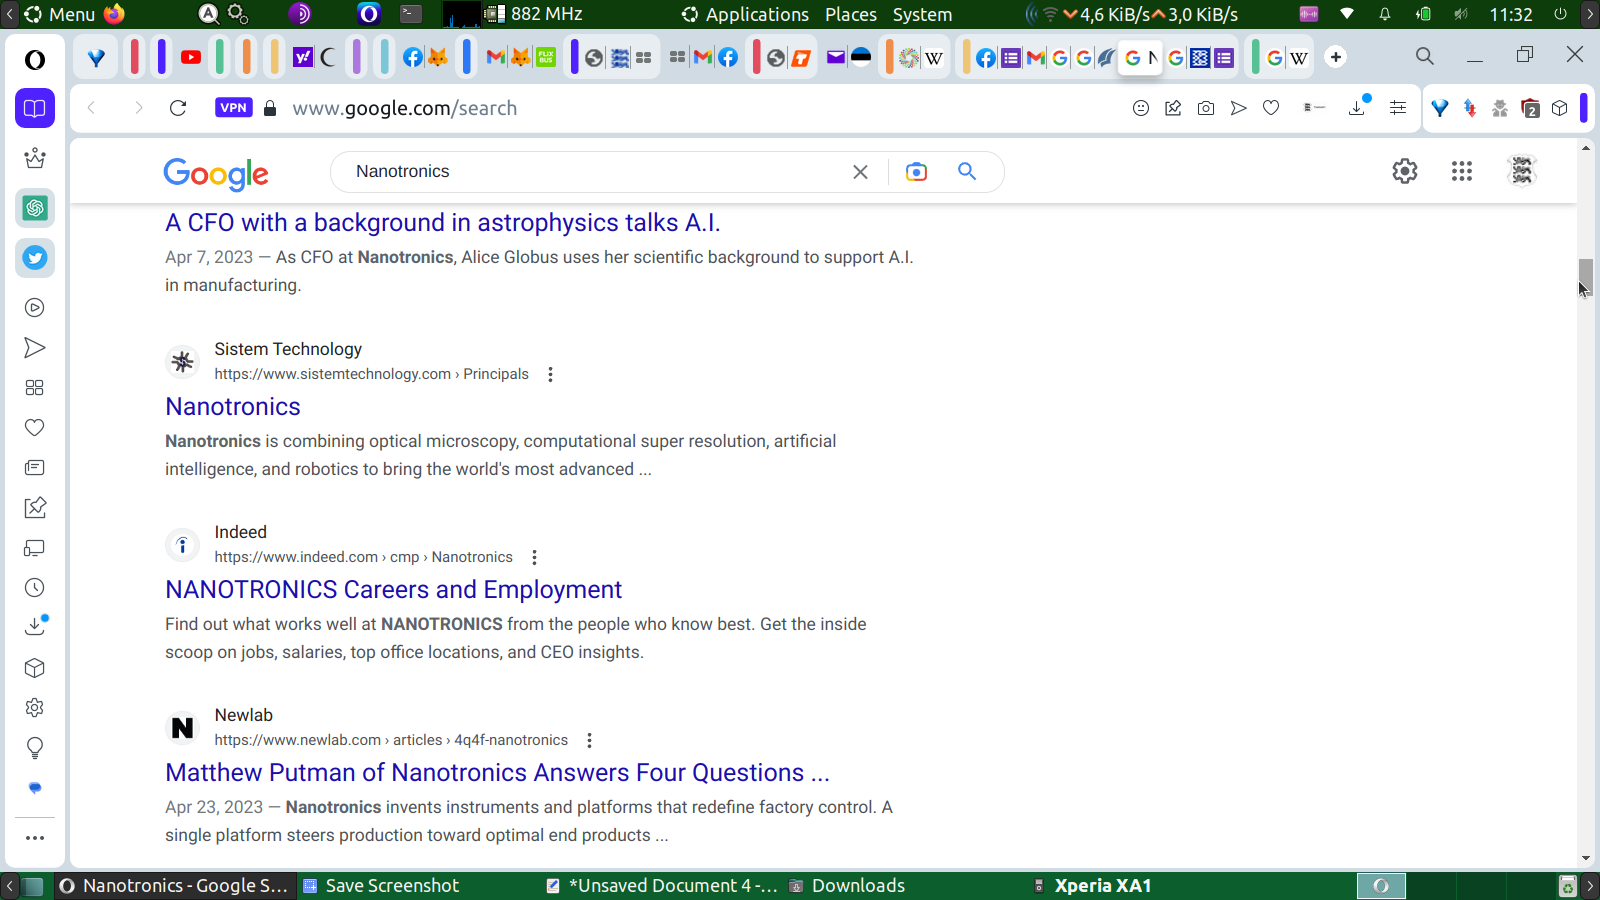
Task: Expand the sidebar three-dot more menu
Action: point(35,838)
